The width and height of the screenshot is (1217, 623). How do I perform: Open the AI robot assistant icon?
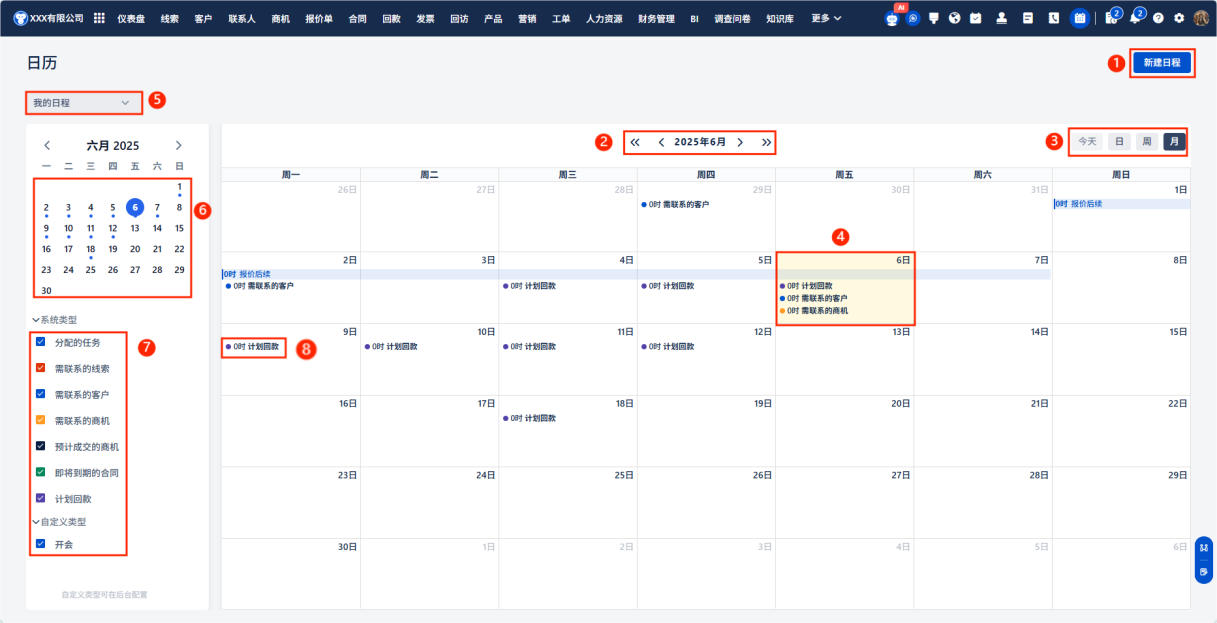pos(892,18)
